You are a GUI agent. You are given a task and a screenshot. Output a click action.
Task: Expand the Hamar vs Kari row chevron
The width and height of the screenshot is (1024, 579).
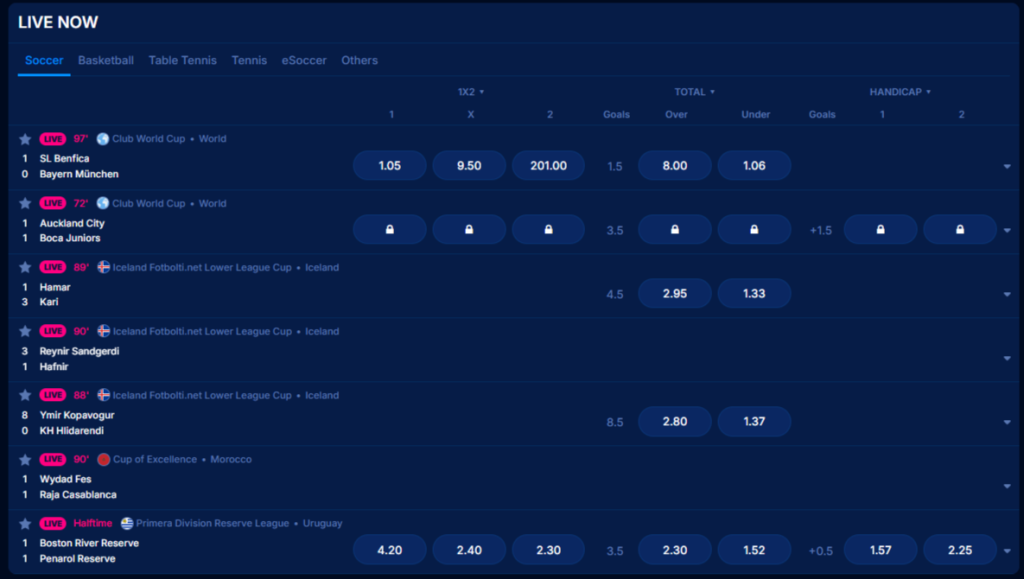pyautogui.click(x=1008, y=293)
